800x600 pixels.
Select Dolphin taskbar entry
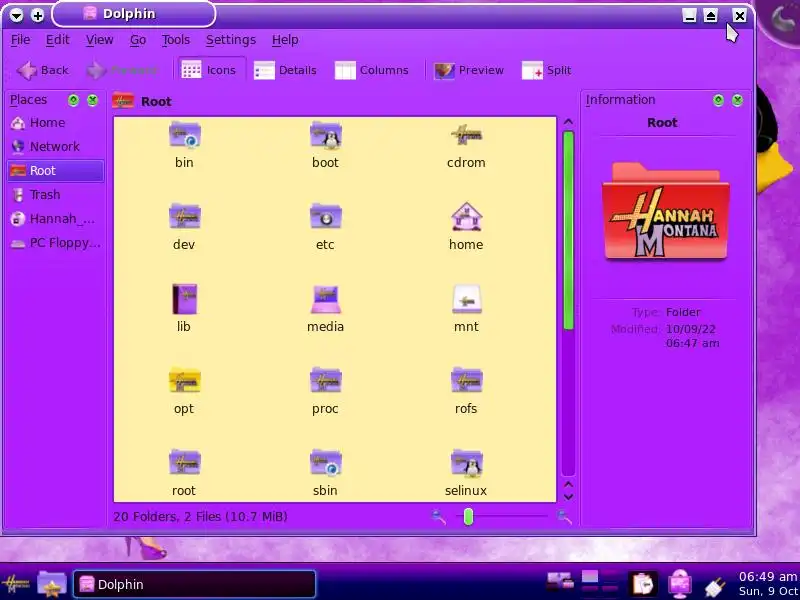(194, 584)
